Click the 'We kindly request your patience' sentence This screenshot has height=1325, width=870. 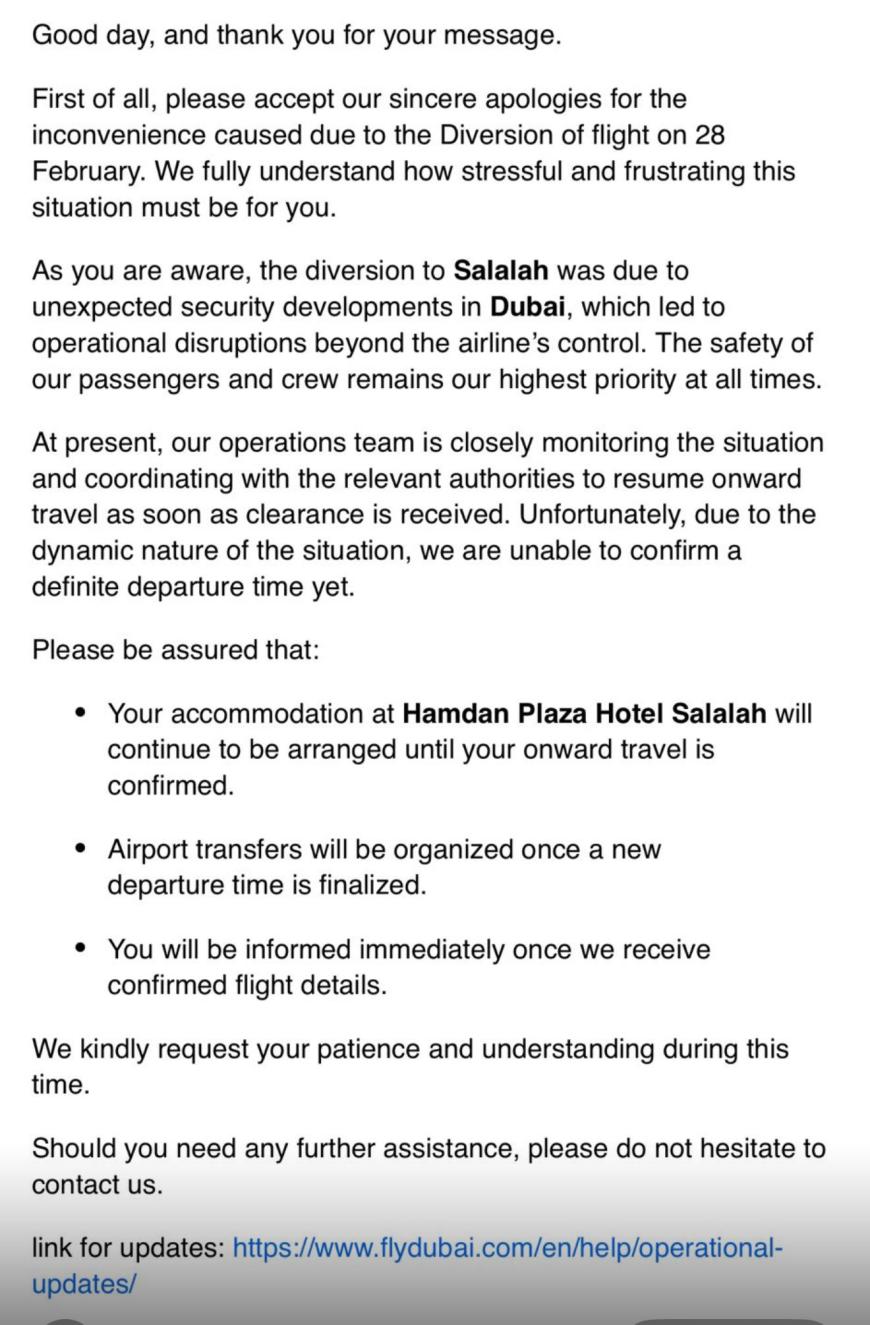[x=410, y=1050]
